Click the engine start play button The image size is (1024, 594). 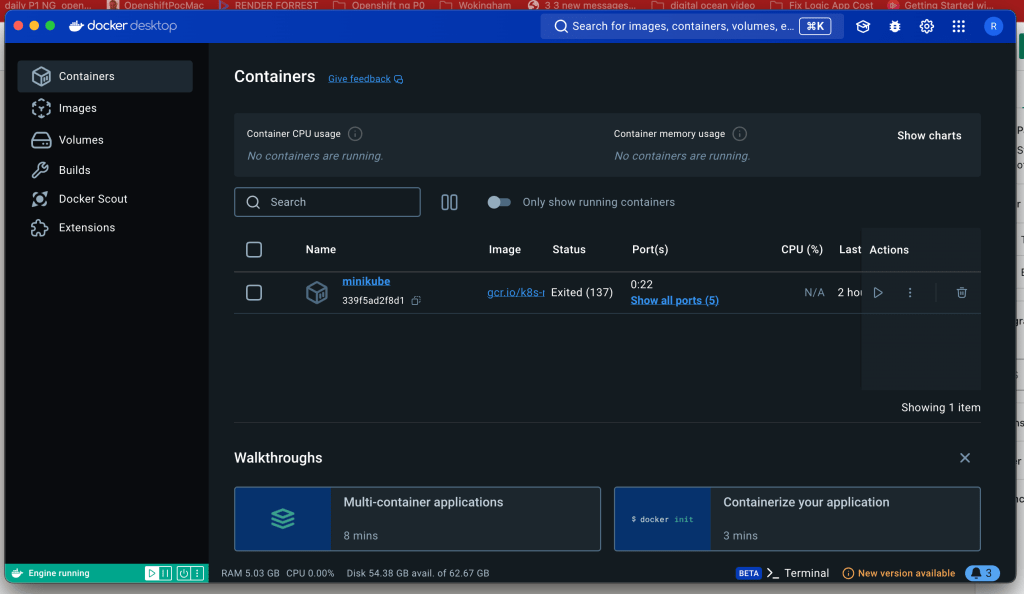152,573
